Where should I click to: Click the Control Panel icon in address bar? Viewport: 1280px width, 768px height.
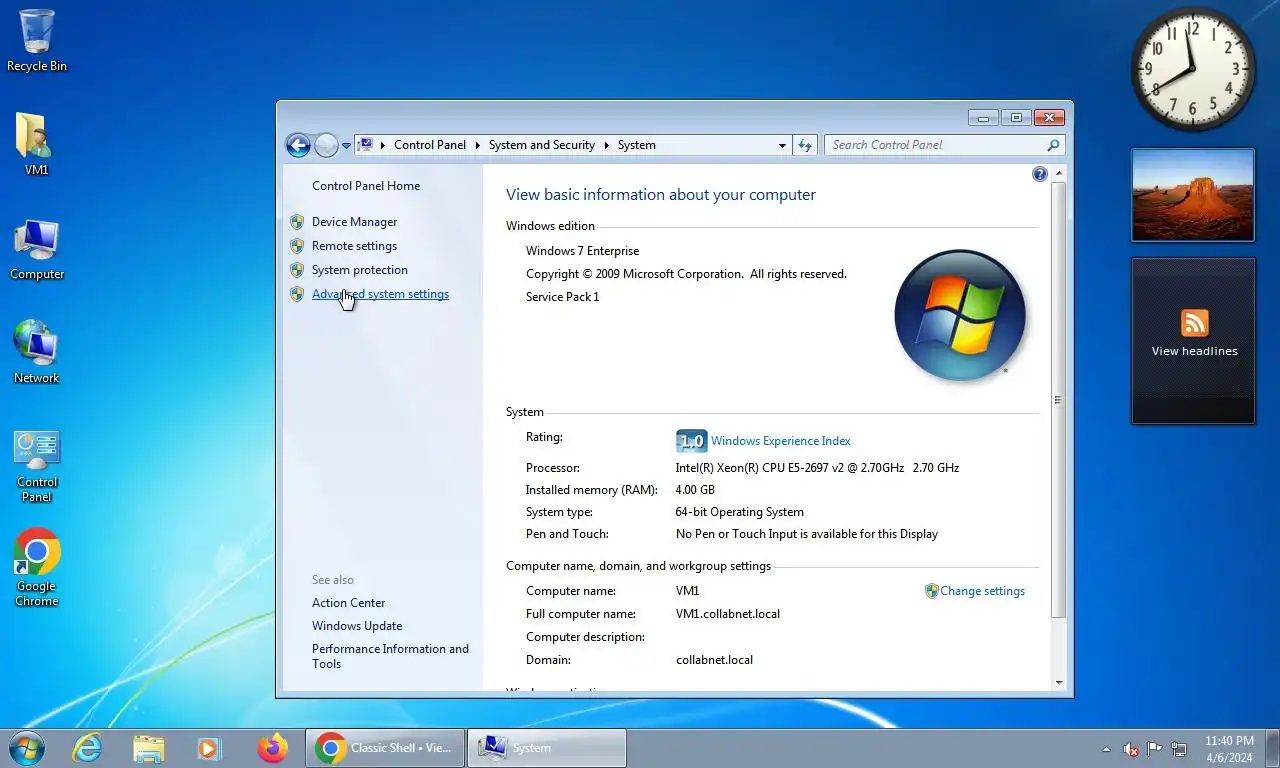(x=365, y=145)
